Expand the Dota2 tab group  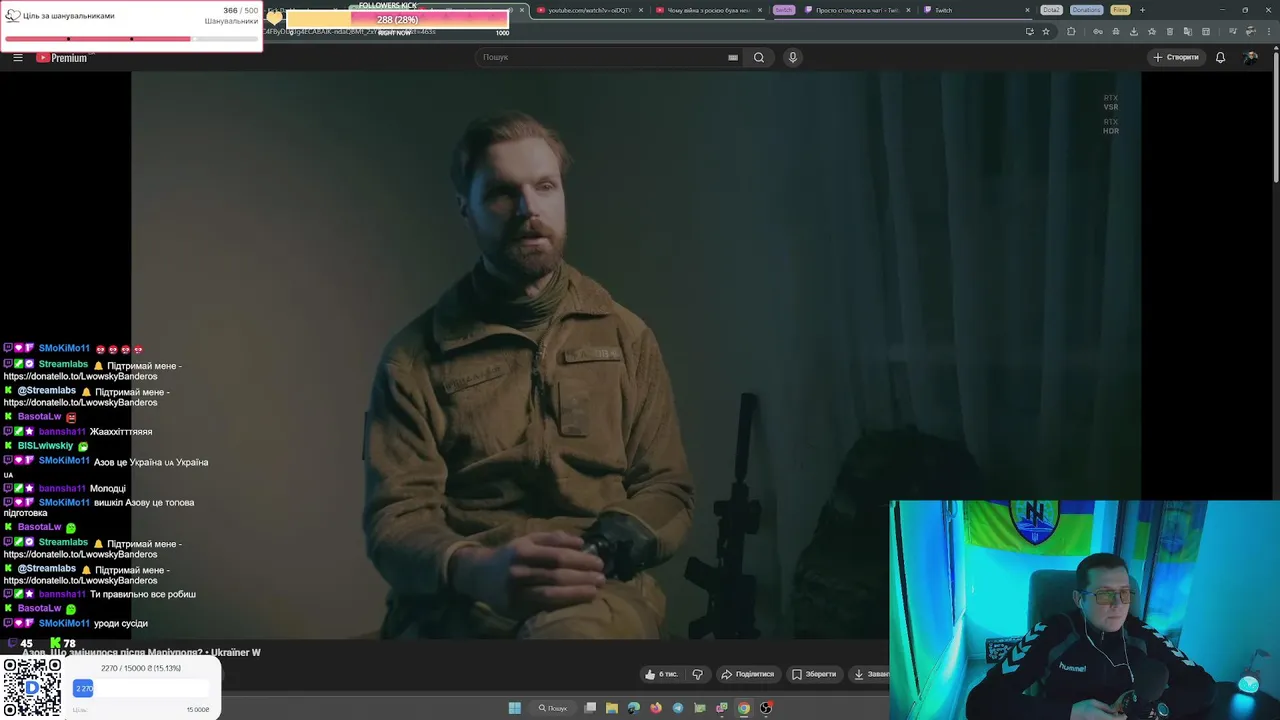(x=1051, y=10)
